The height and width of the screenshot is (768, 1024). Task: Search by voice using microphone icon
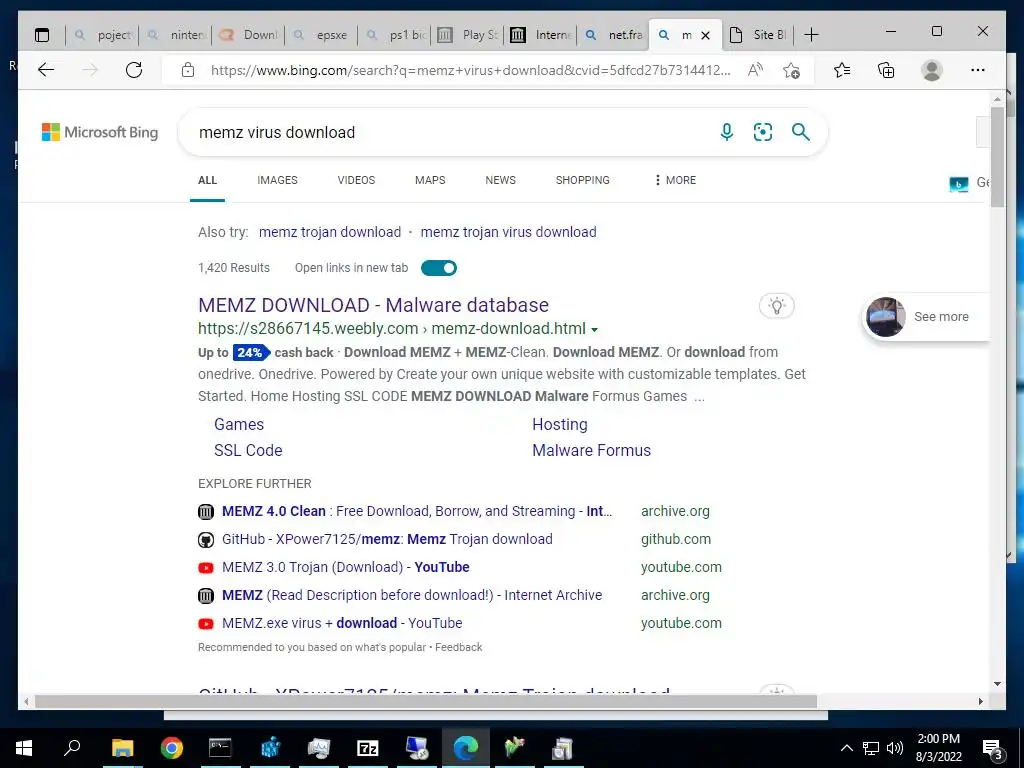click(x=727, y=132)
